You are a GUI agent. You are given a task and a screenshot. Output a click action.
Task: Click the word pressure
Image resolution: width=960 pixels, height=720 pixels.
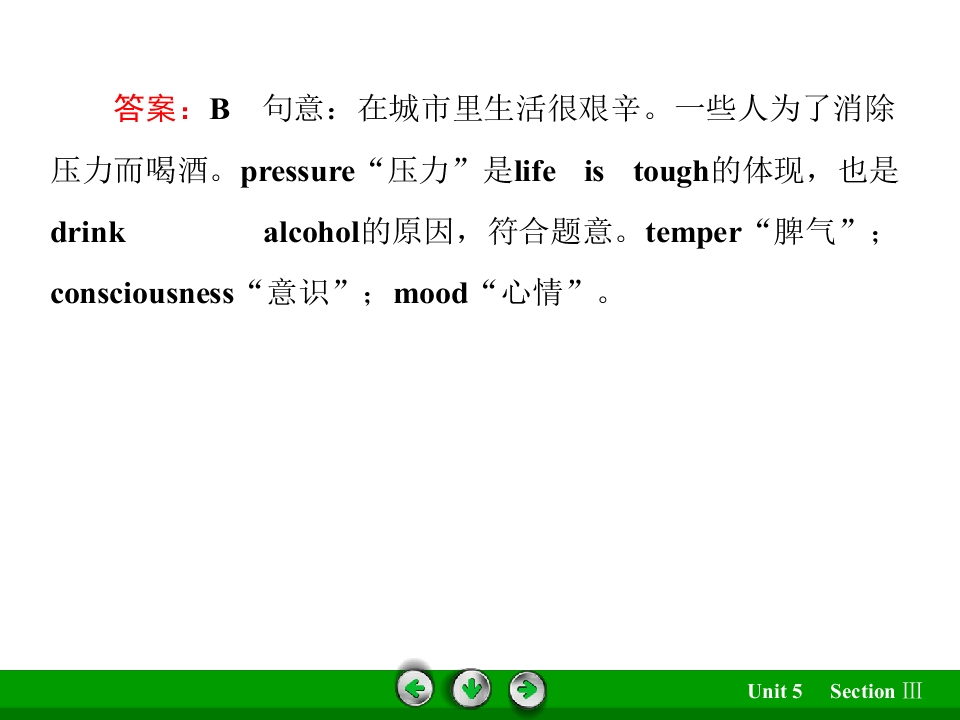tap(298, 173)
